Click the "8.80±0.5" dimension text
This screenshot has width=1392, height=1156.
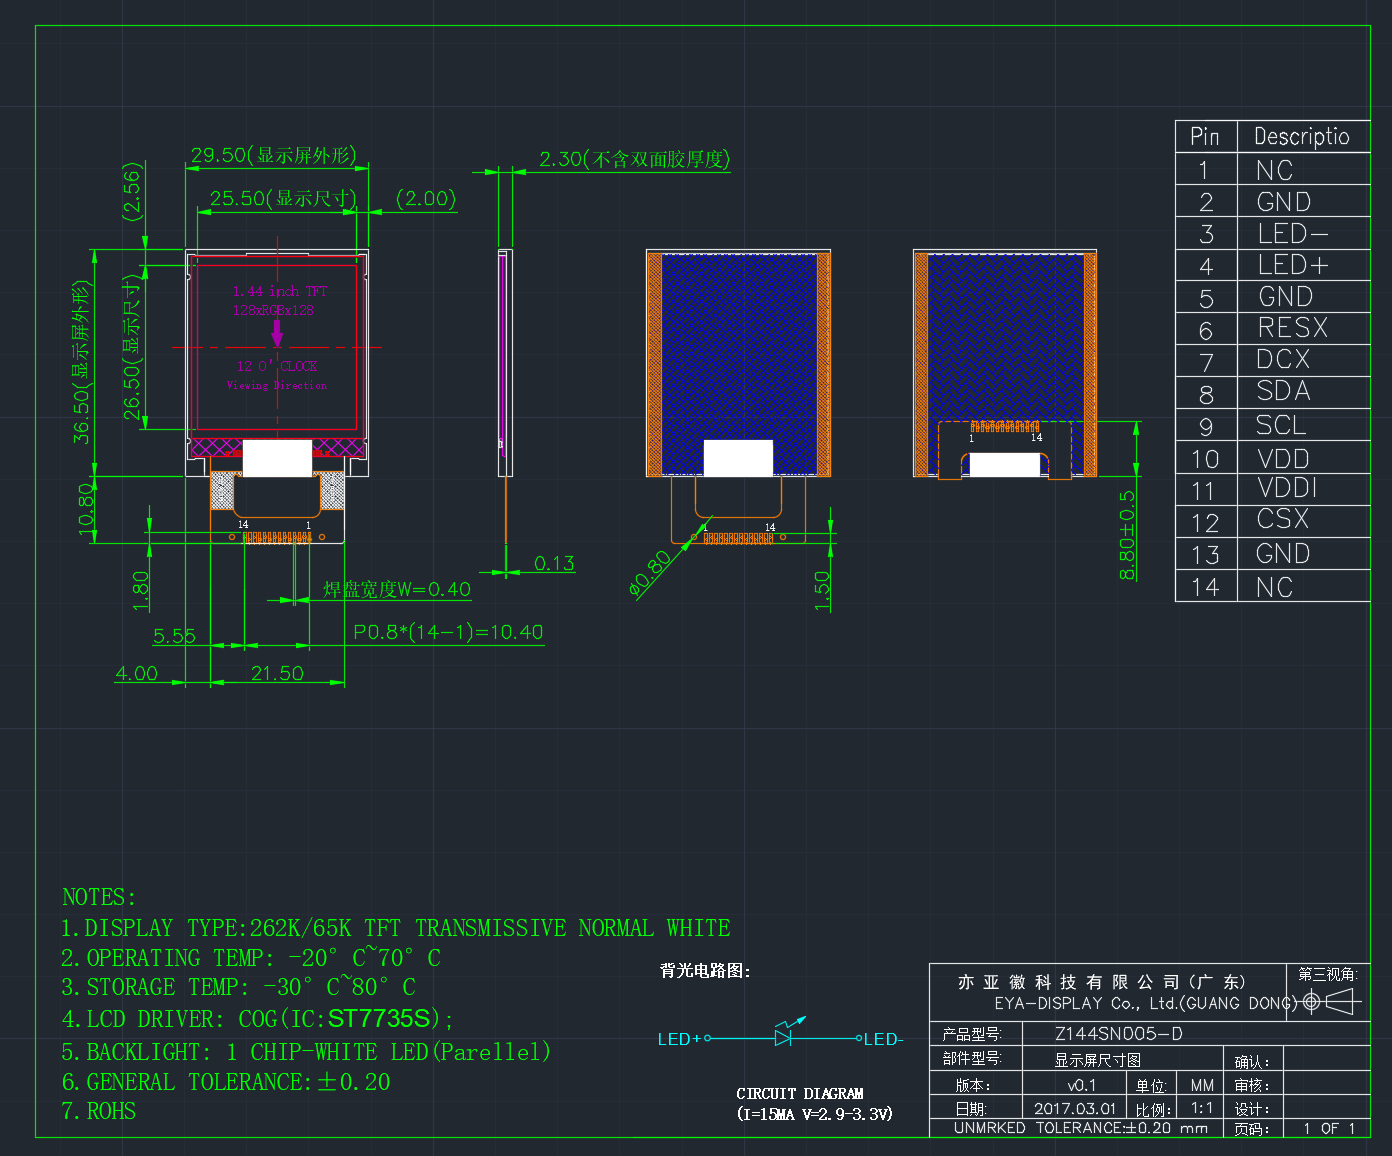[x=1127, y=535]
